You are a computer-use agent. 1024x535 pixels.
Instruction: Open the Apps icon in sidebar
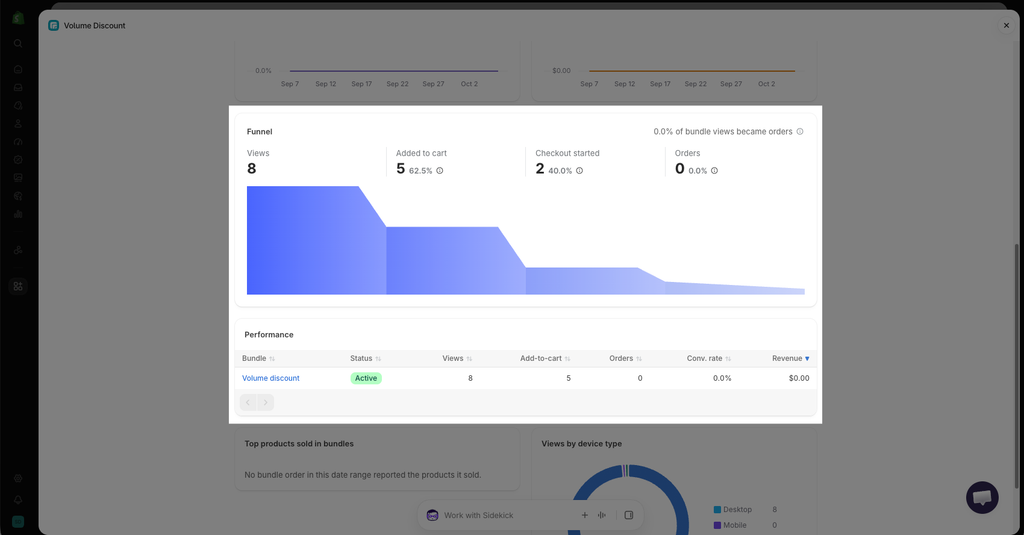pyautogui.click(x=18, y=286)
